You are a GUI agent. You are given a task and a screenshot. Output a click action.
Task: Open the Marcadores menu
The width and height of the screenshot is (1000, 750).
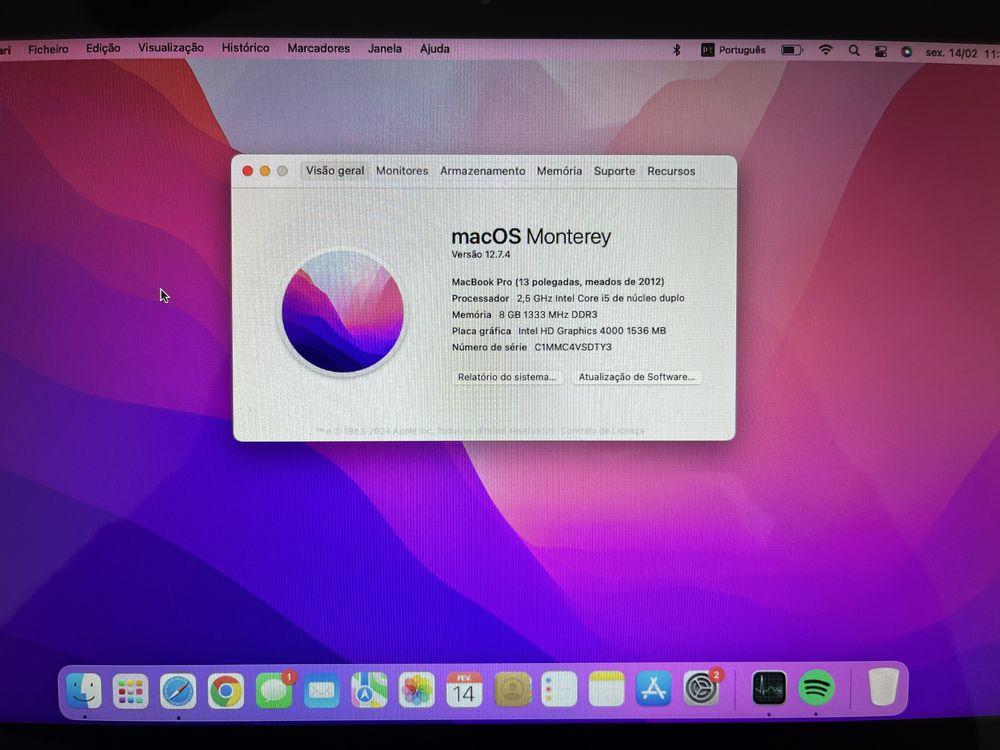[x=319, y=48]
